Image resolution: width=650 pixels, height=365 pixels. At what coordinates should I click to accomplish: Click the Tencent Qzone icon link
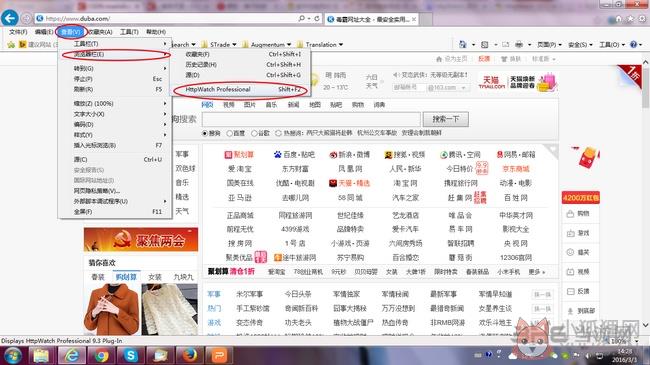[444, 155]
